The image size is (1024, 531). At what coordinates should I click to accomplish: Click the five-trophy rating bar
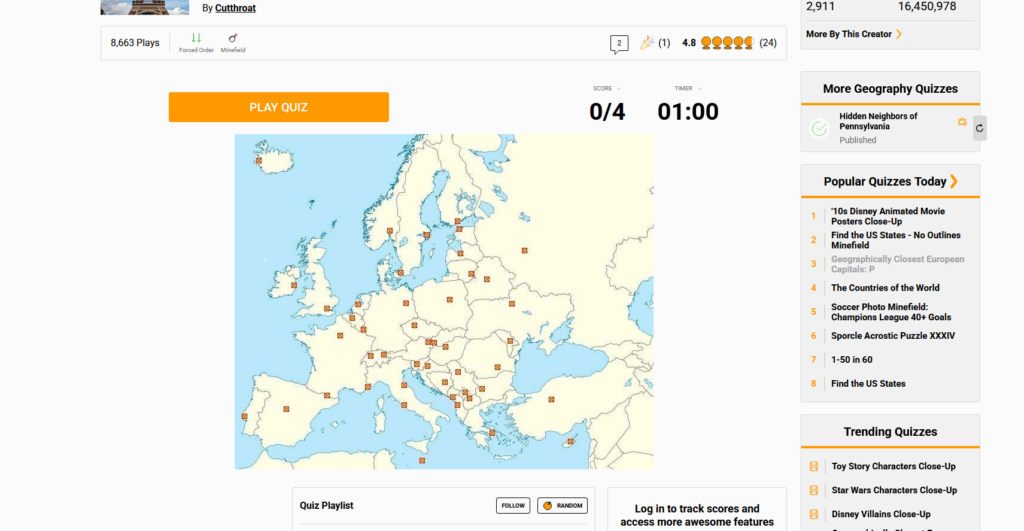(727, 43)
